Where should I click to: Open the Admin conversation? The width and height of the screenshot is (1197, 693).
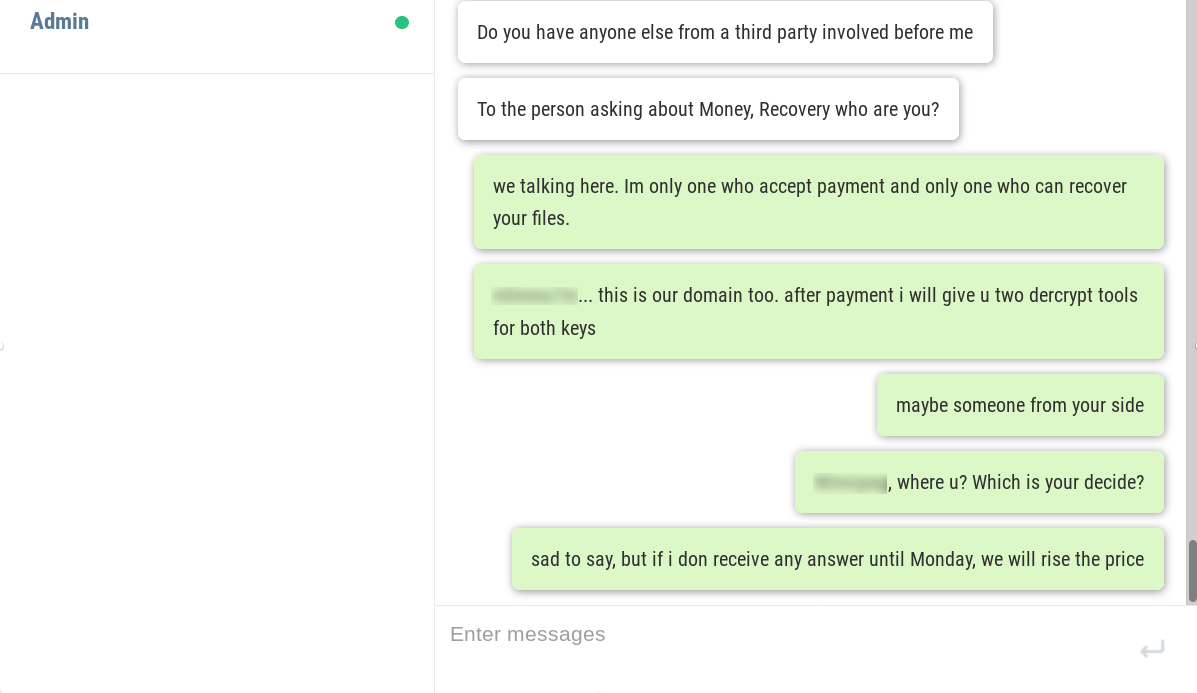click(x=60, y=22)
